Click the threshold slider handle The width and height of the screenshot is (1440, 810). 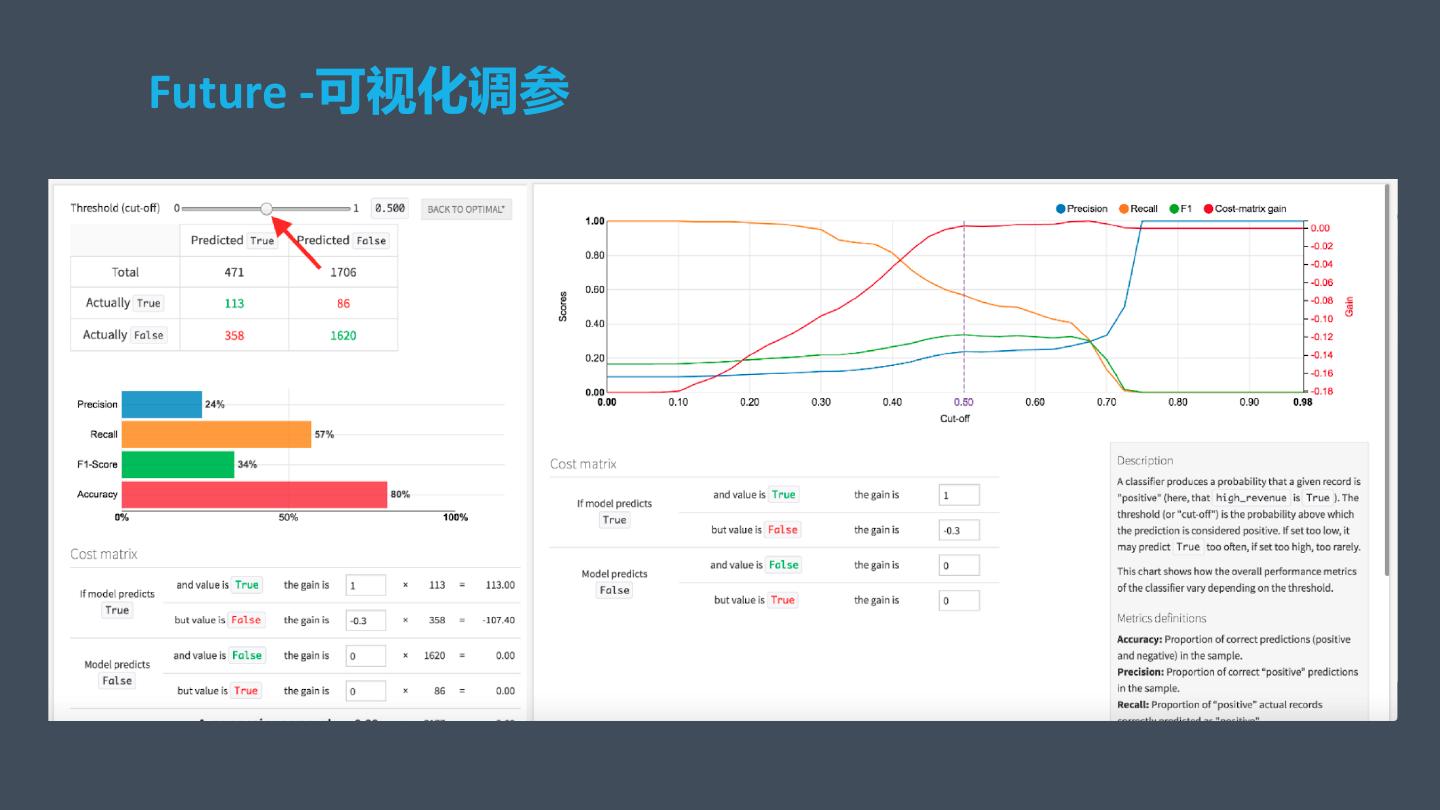point(266,208)
